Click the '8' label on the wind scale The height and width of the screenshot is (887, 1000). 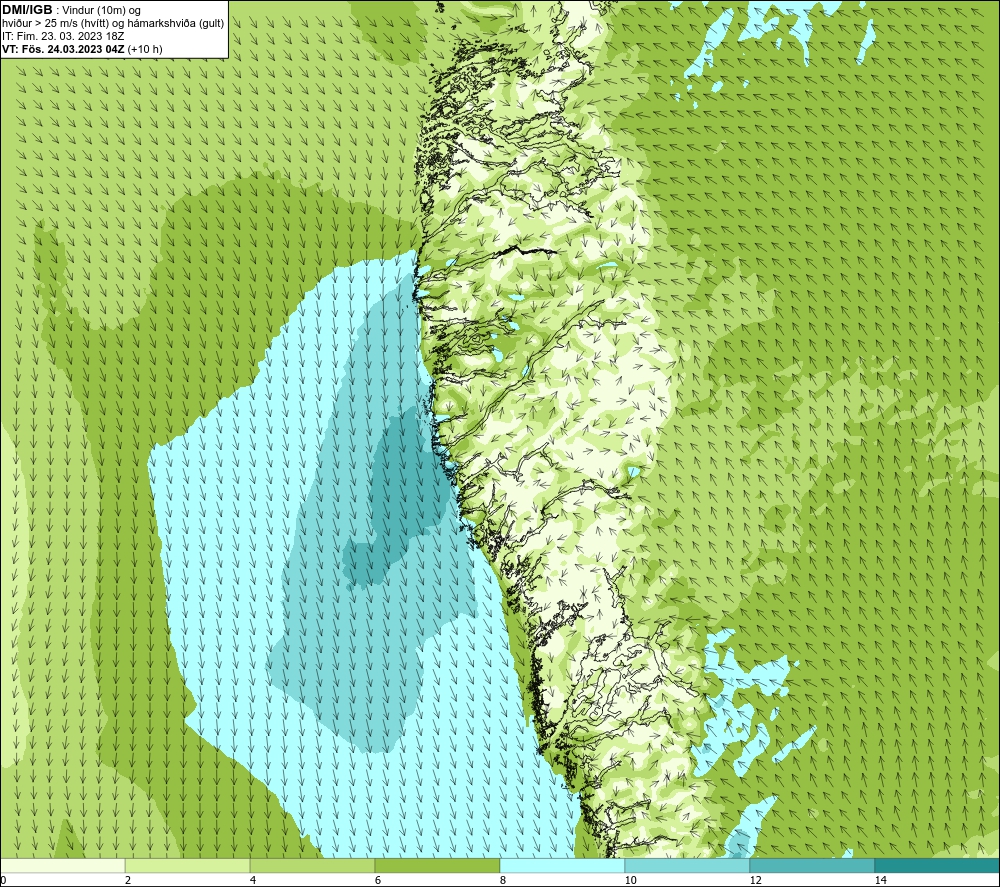503,881
